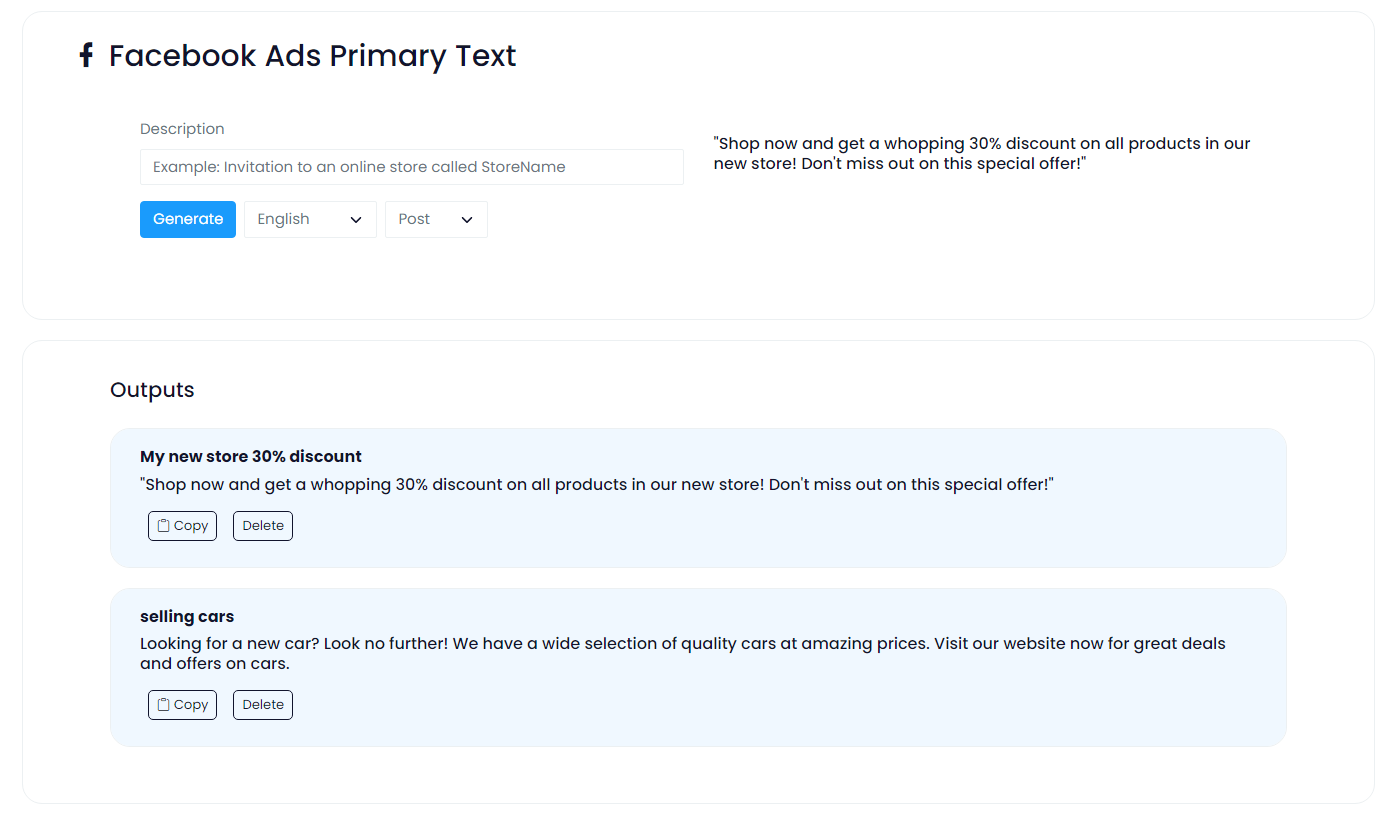Copy the selling cars output text
Screen dimensions: 1400x820
click(182, 705)
